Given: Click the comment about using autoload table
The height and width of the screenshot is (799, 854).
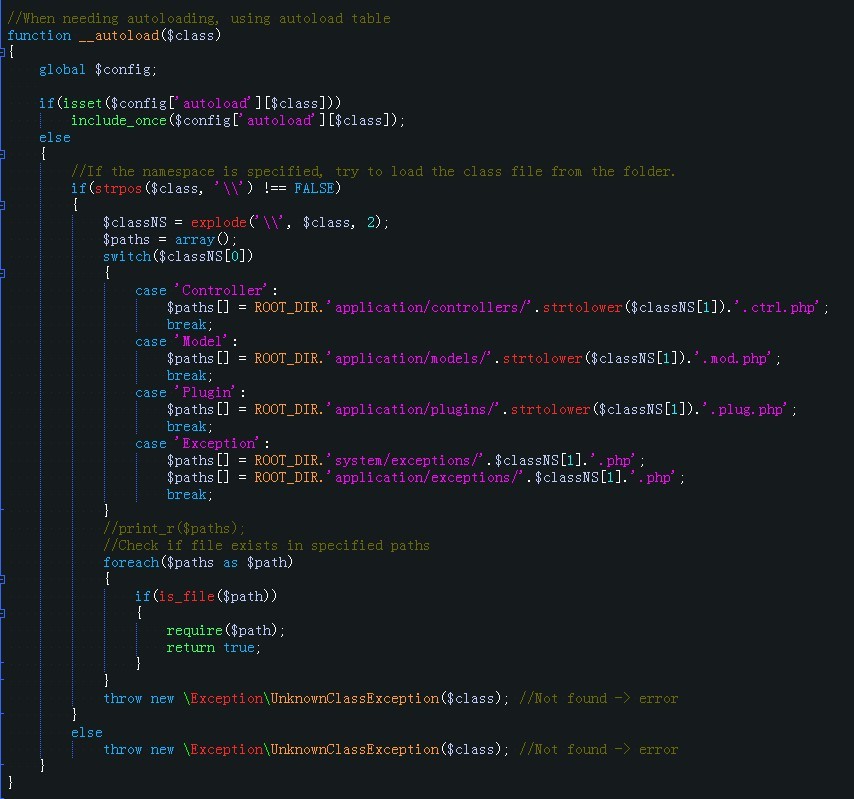Looking at the screenshot, I should coord(199,19).
